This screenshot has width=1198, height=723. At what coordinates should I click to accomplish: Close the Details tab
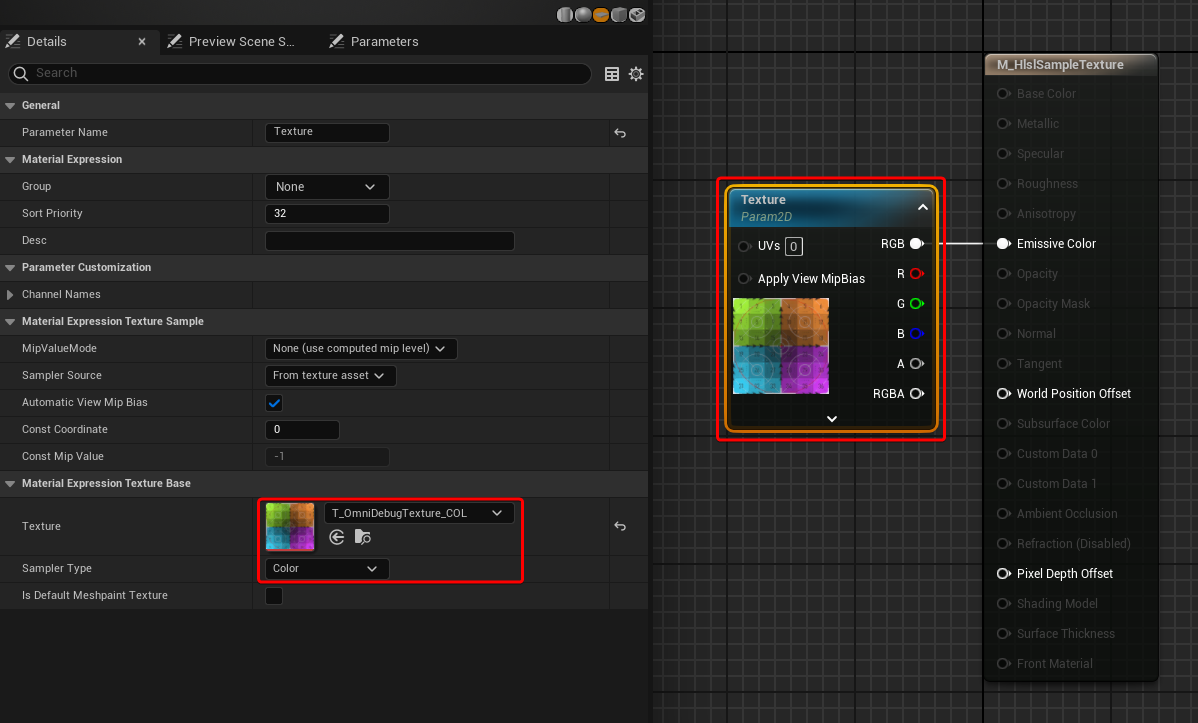(142, 42)
